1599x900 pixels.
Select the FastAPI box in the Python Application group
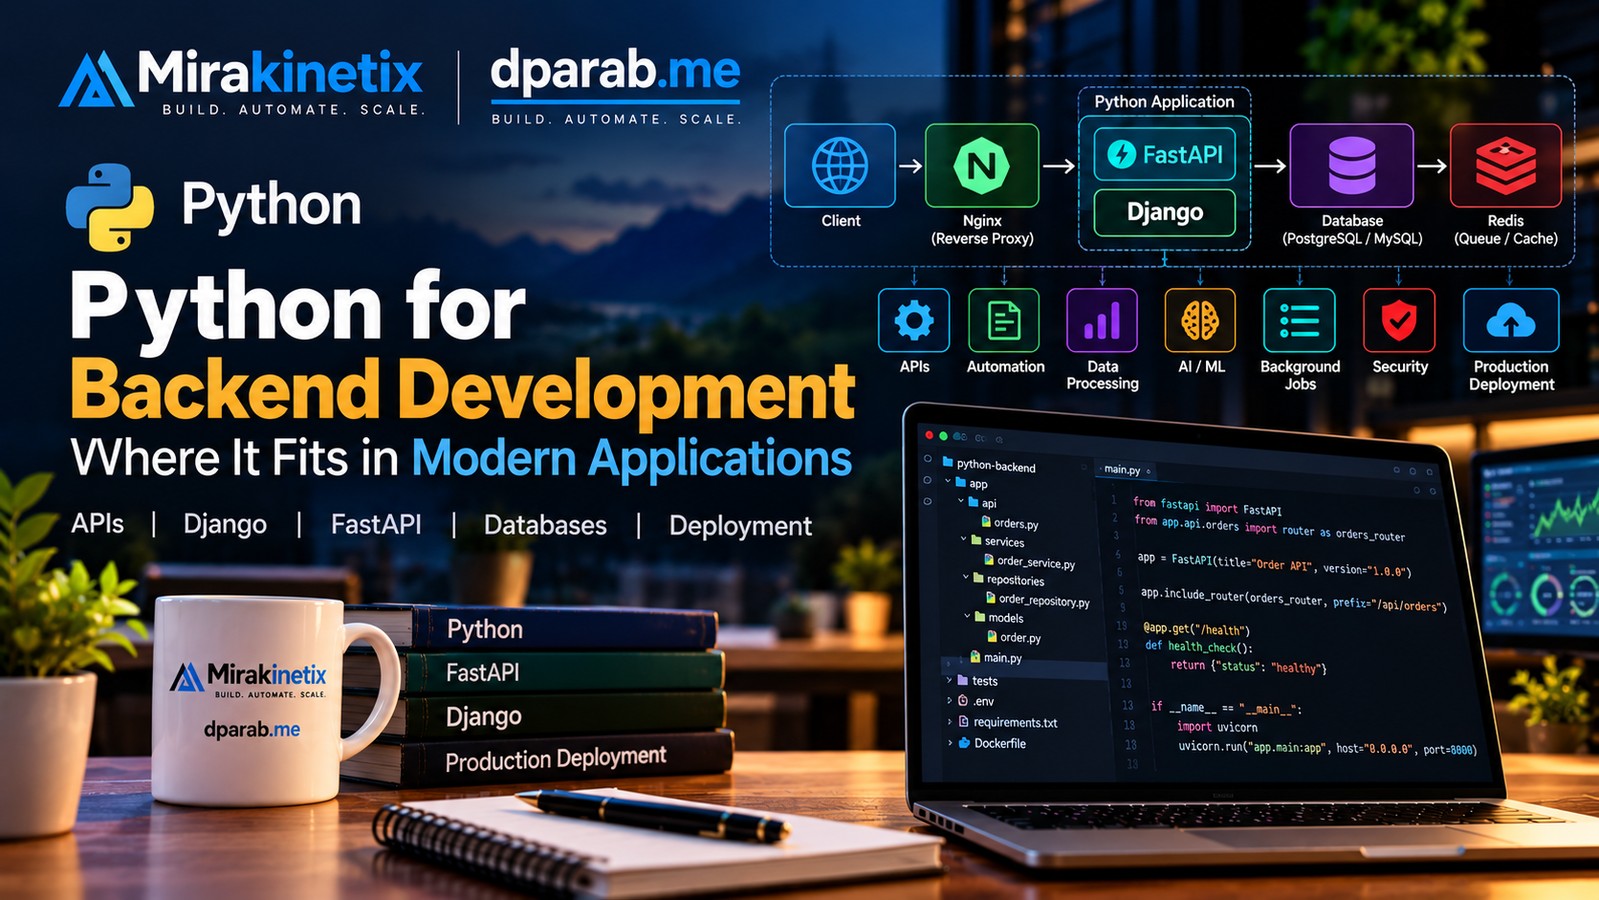[x=1165, y=154]
